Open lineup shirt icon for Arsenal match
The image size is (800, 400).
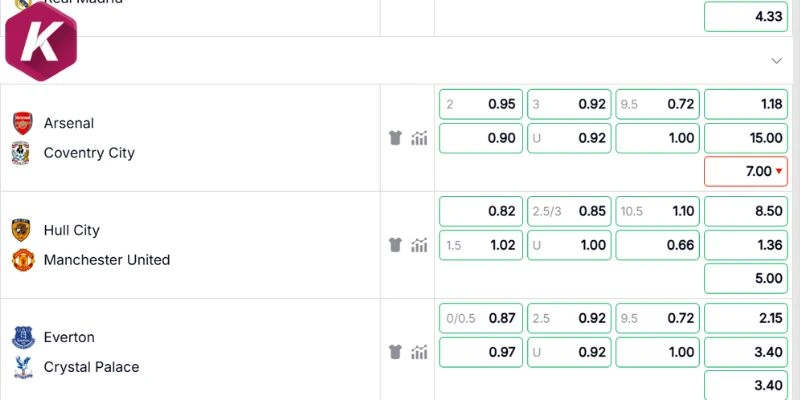395,138
